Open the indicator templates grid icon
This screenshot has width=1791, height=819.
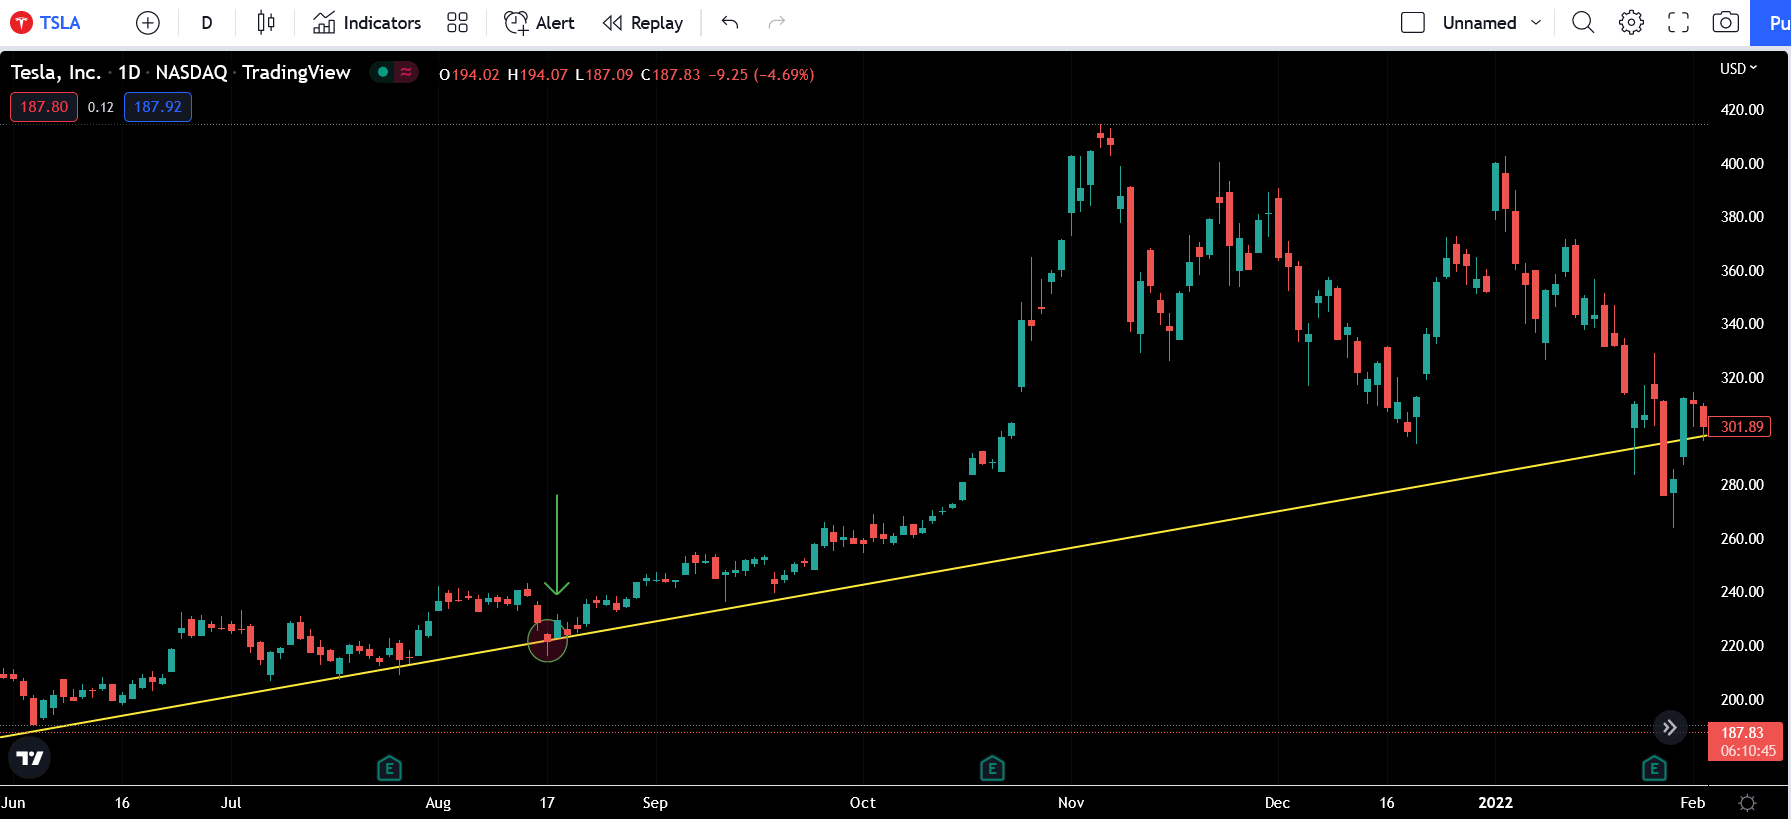pos(457,23)
